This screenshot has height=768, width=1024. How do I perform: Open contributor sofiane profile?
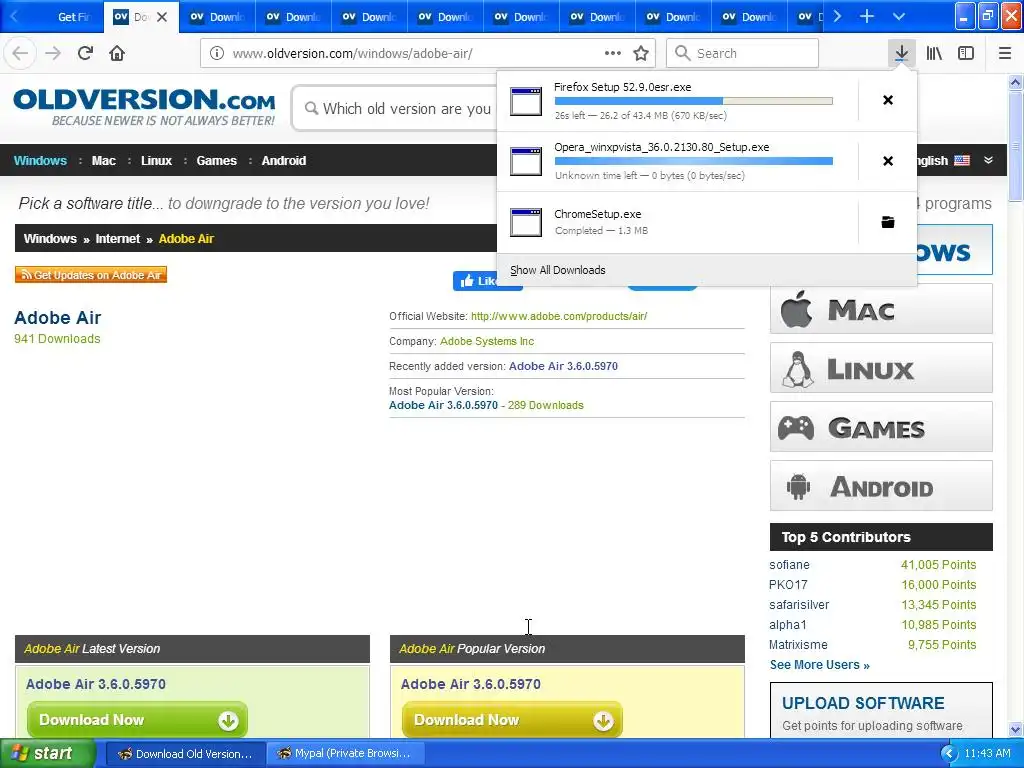(789, 565)
